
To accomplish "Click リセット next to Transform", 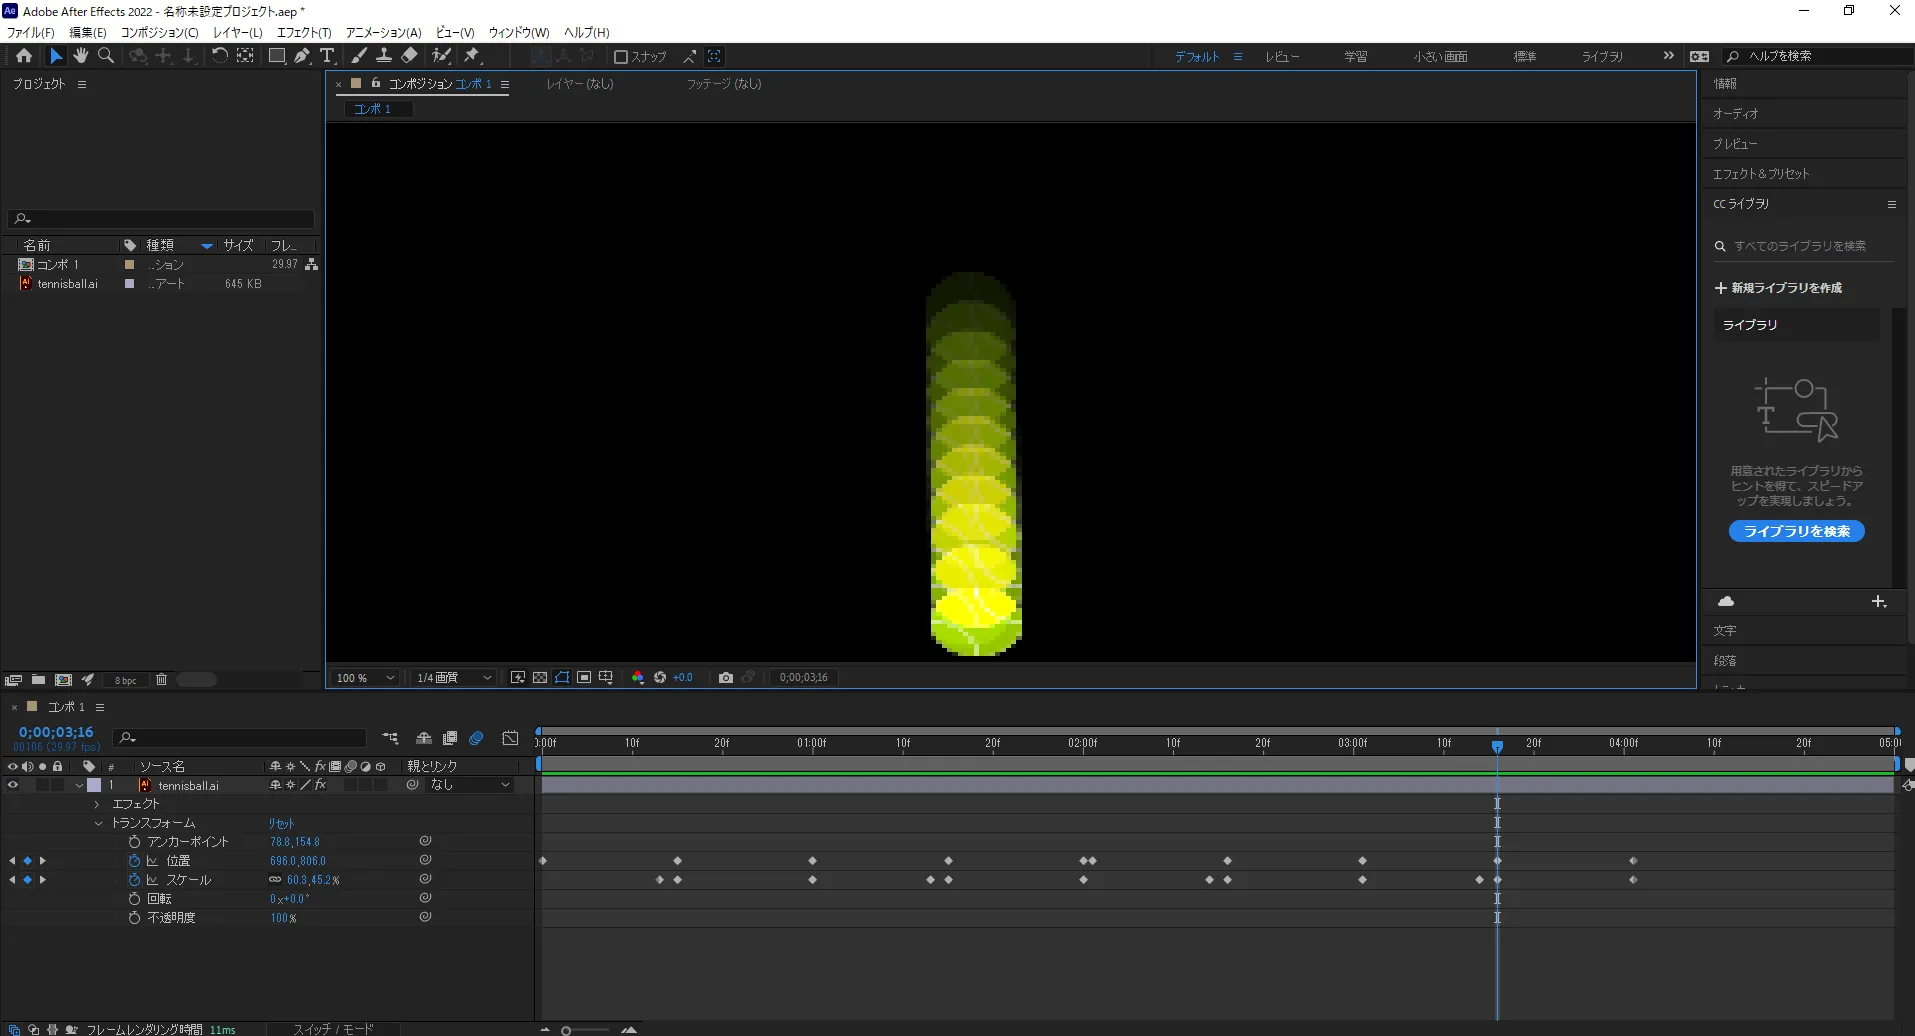I will pyautogui.click(x=281, y=824).
